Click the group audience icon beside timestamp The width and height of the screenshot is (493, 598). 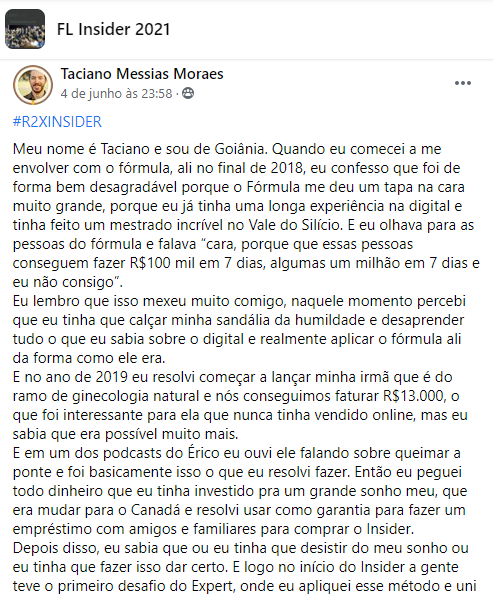point(188,93)
